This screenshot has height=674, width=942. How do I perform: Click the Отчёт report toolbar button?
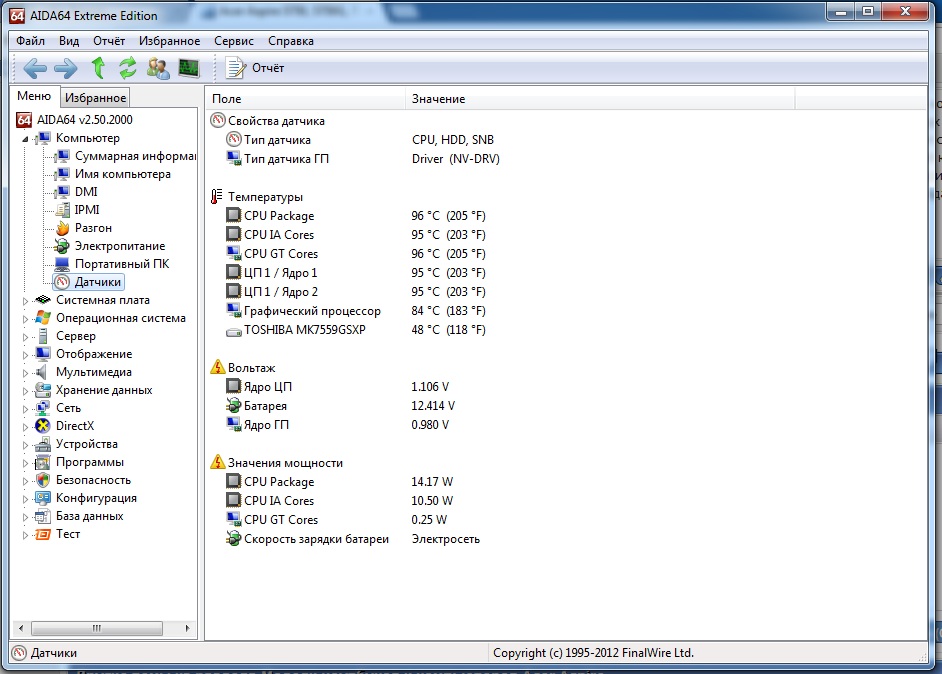tap(255, 68)
